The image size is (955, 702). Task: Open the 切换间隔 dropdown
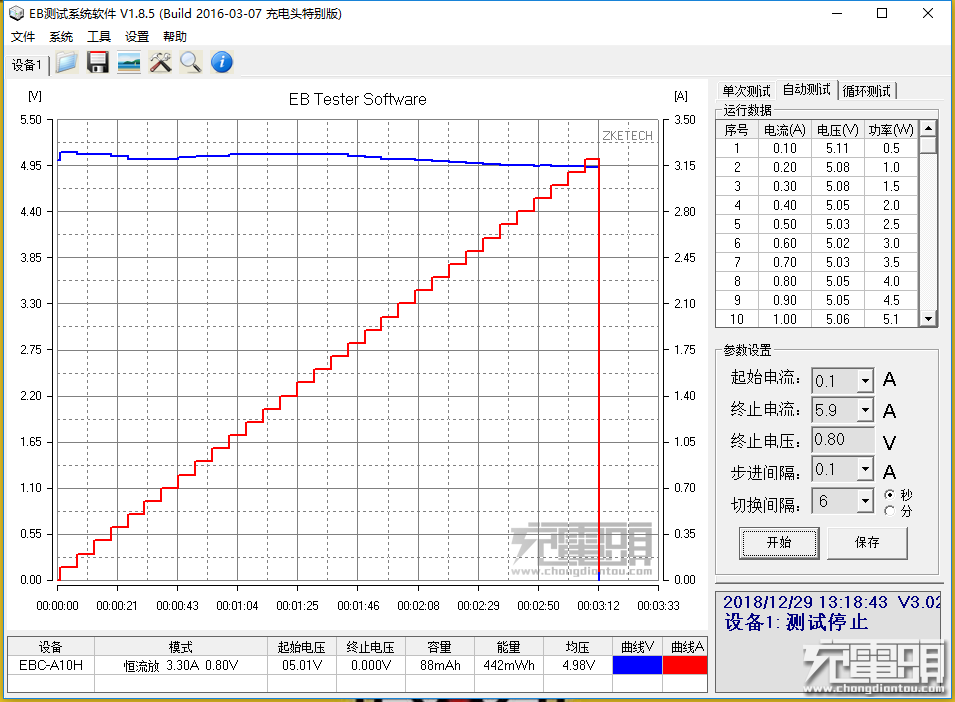click(864, 501)
